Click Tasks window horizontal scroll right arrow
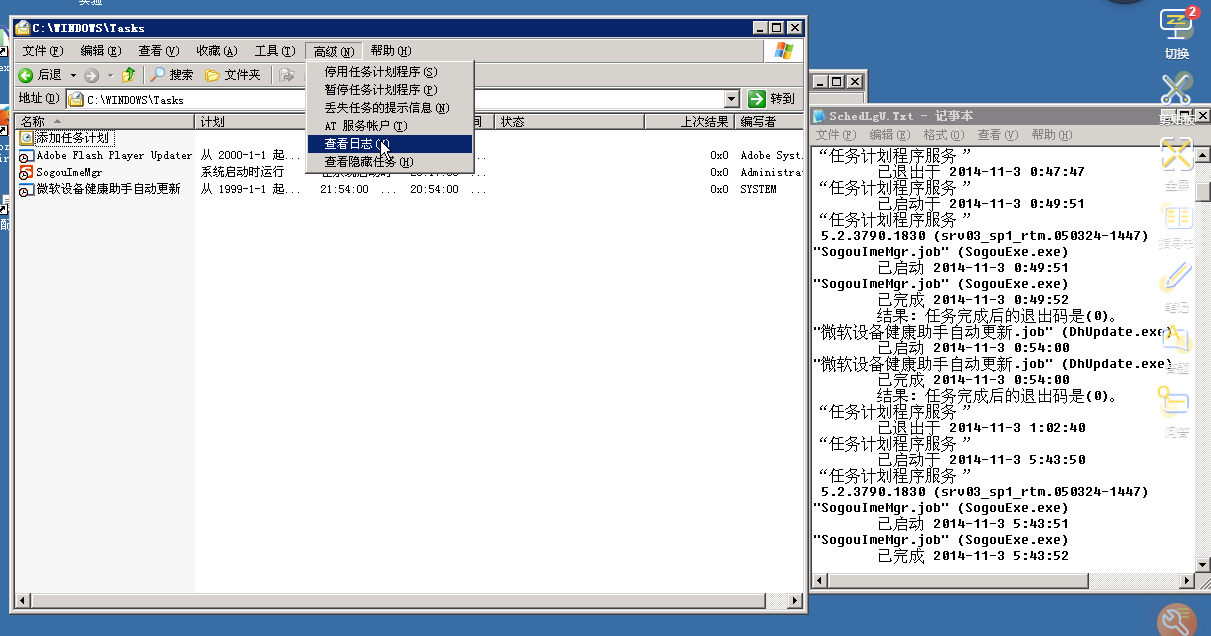 [x=795, y=601]
